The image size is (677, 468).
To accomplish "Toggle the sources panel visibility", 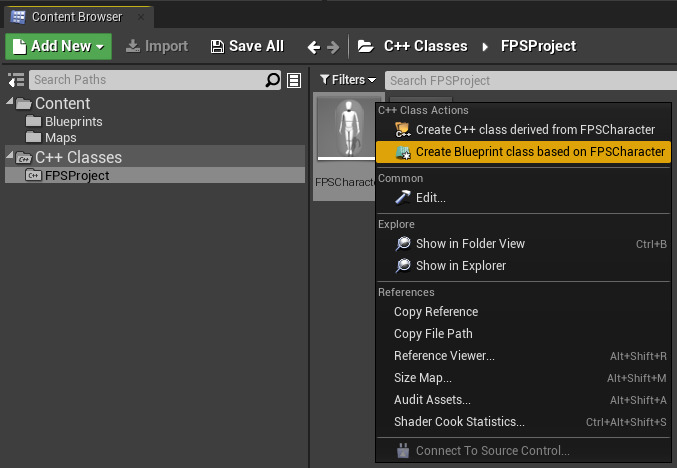I will pos(16,80).
